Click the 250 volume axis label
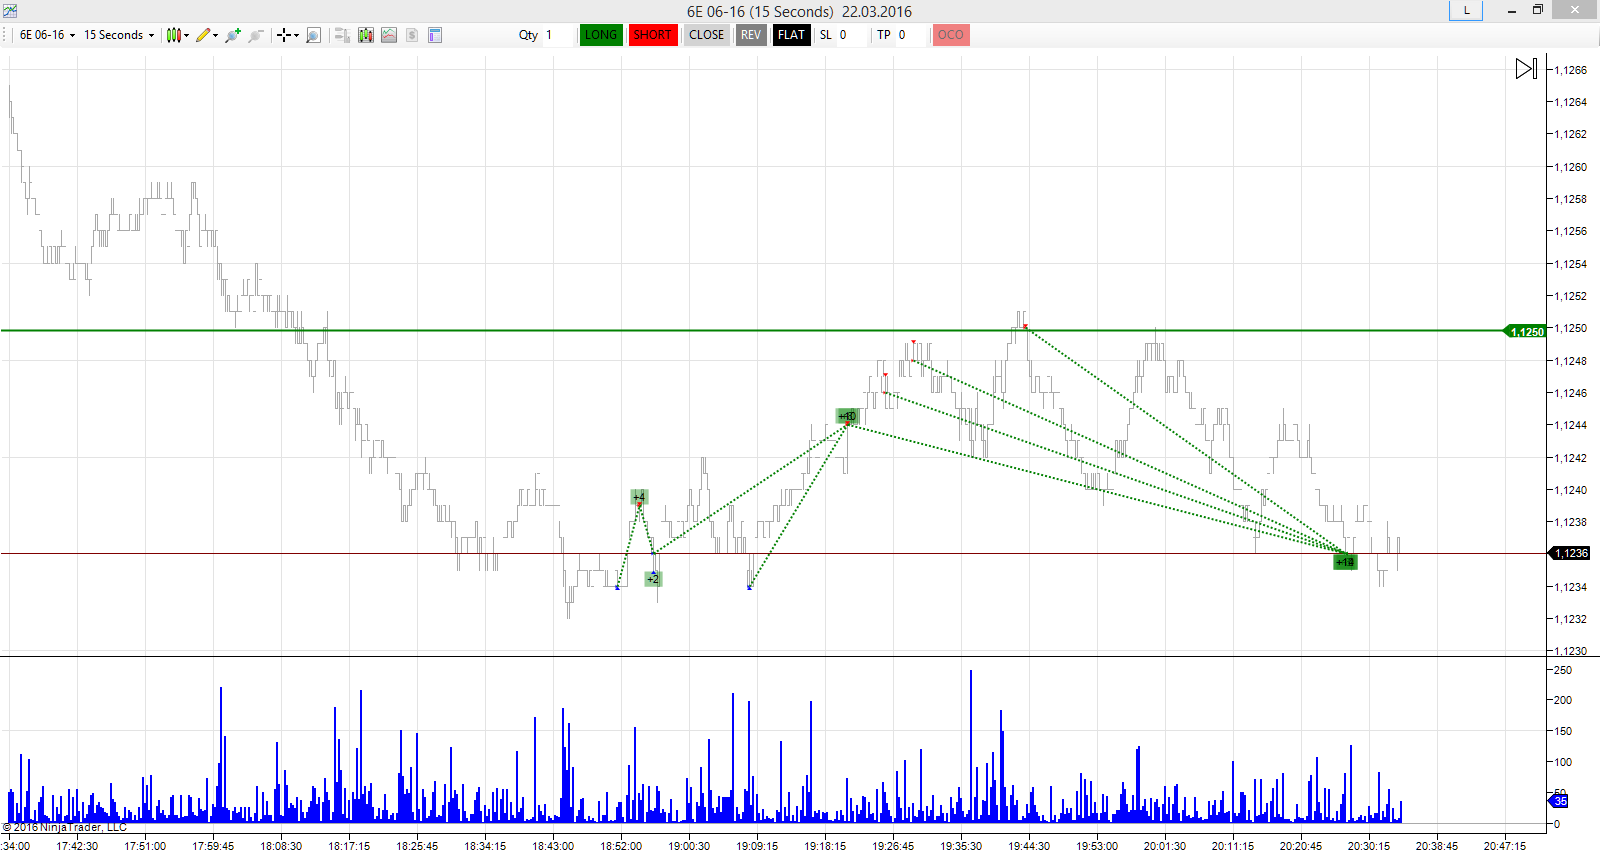The height and width of the screenshot is (860, 1600). (x=1562, y=670)
